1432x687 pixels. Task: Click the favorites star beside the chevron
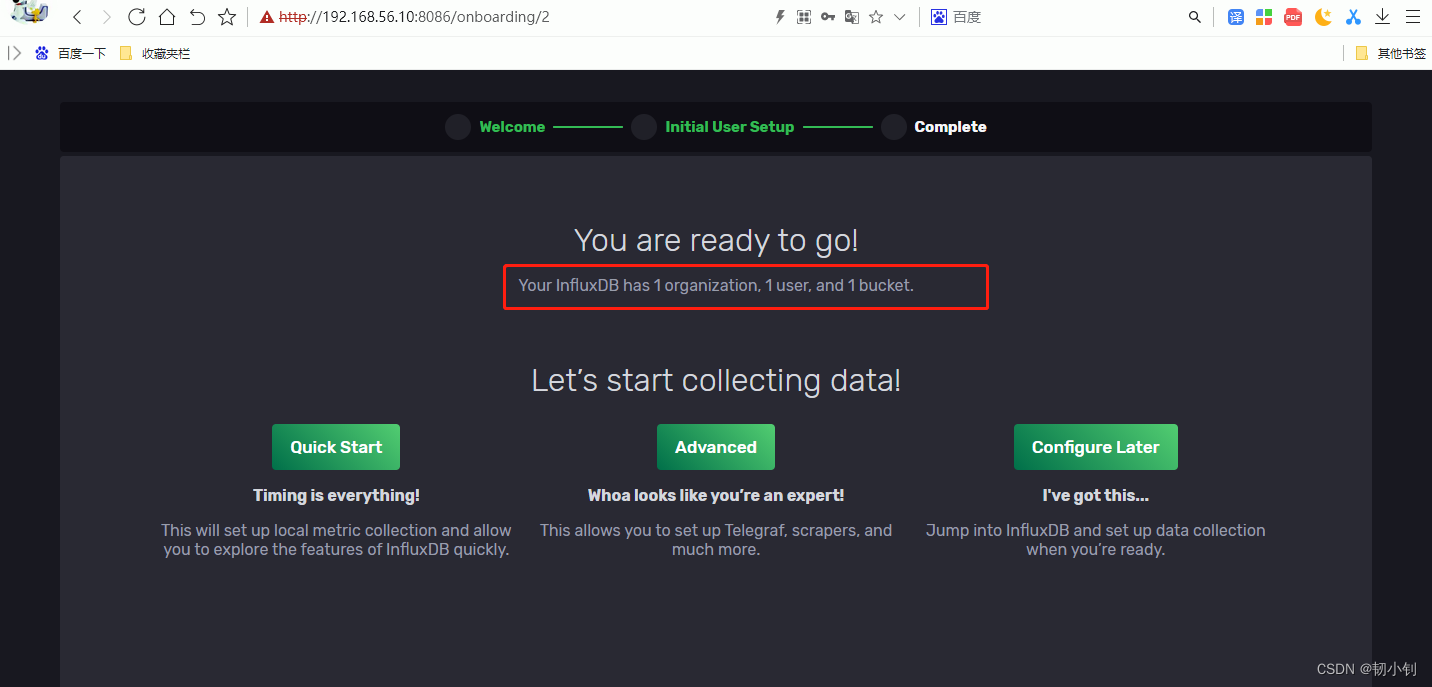point(876,17)
